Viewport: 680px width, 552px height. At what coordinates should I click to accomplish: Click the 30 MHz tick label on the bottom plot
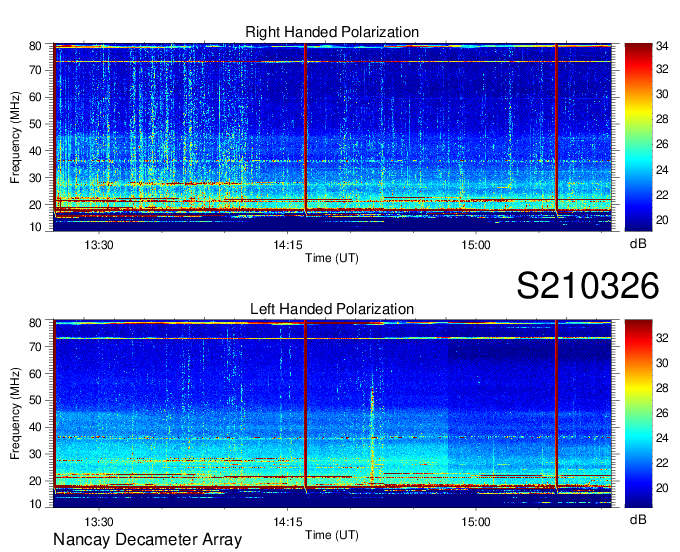(x=36, y=454)
